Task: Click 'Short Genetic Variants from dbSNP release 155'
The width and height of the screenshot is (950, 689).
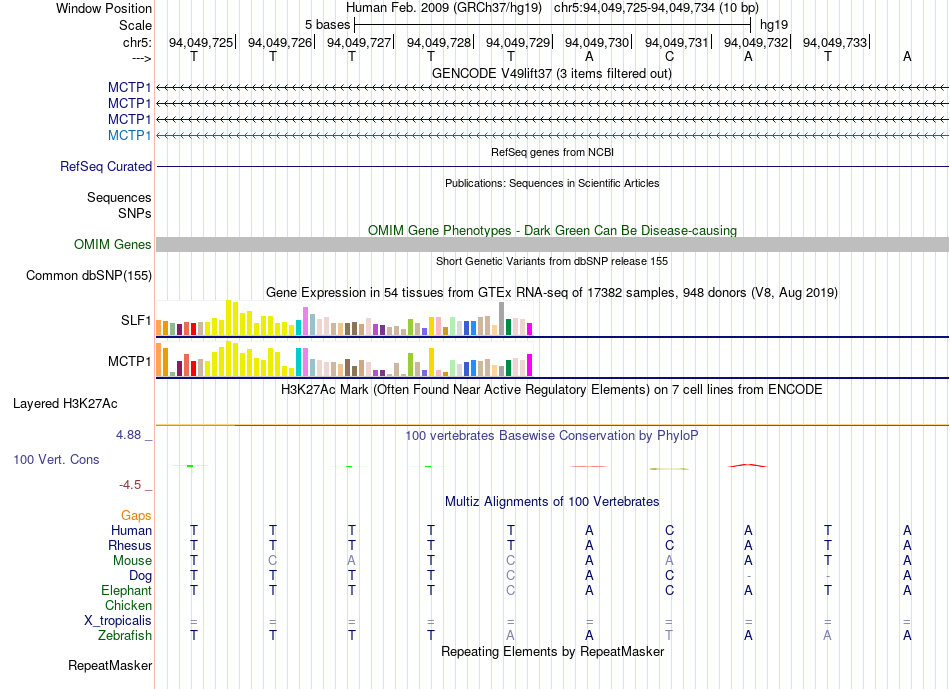Action: tap(552, 261)
